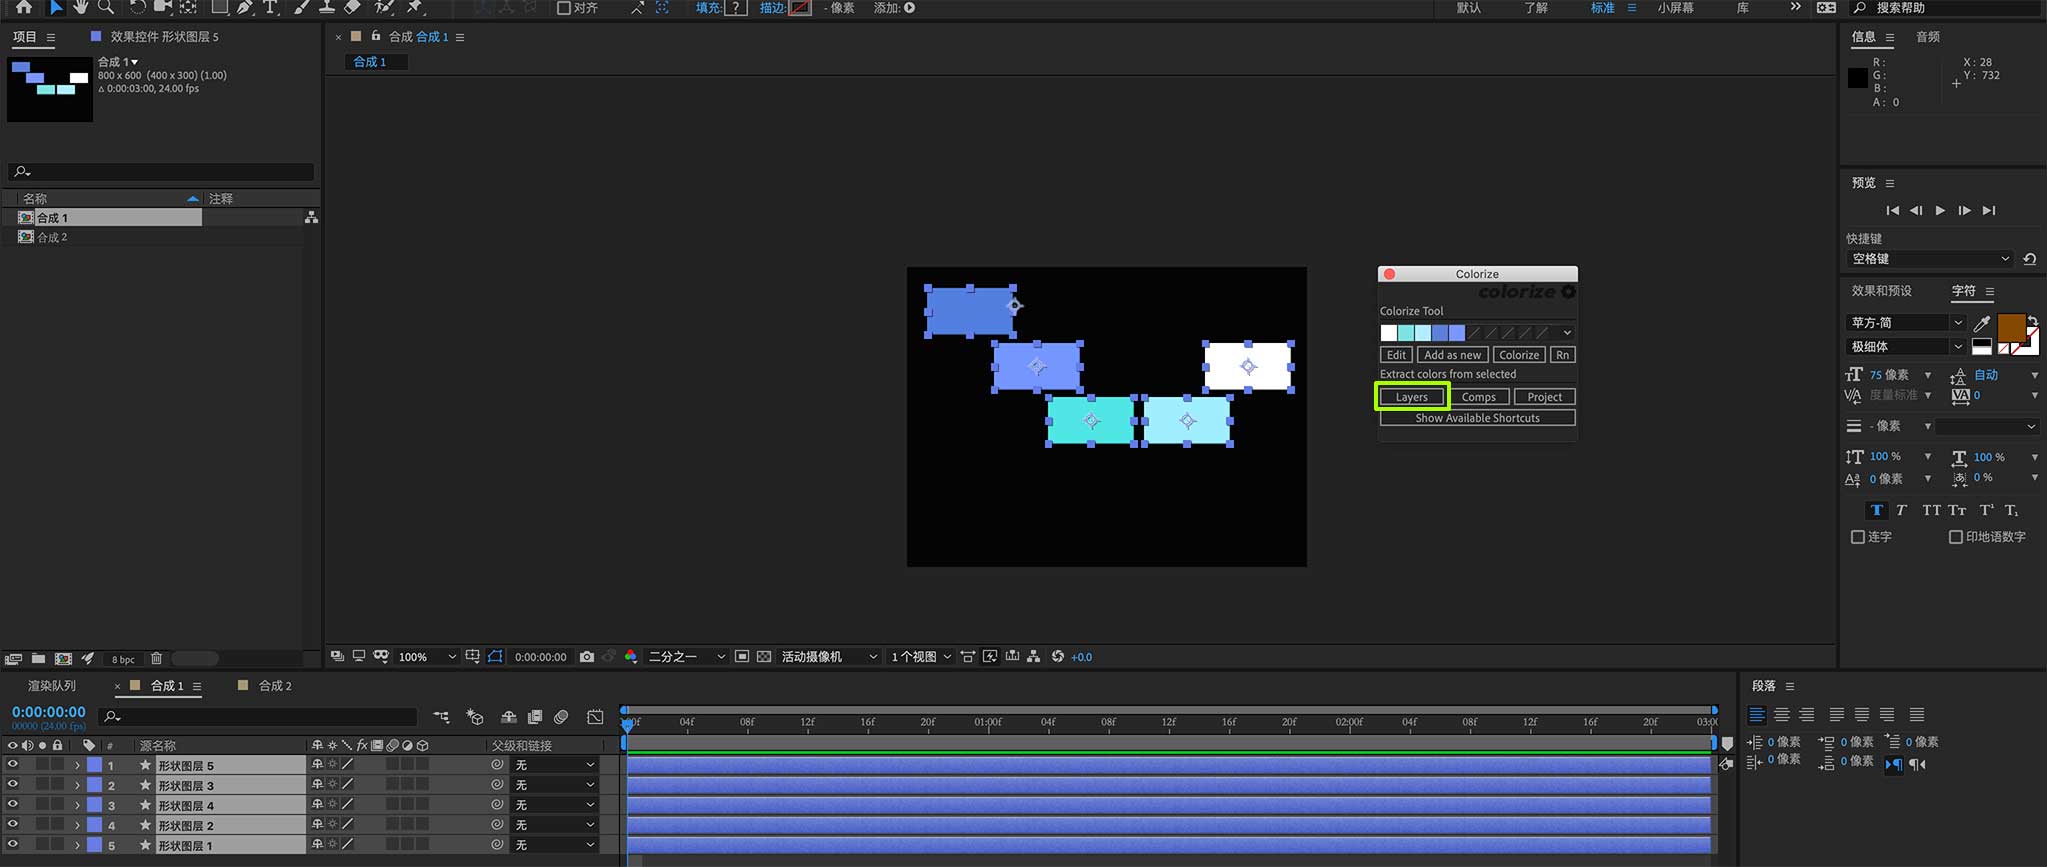Open the 二分之一 resolution dropdown
The height and width of the screenshot is (867, 2047).
(x=686, y=657)
